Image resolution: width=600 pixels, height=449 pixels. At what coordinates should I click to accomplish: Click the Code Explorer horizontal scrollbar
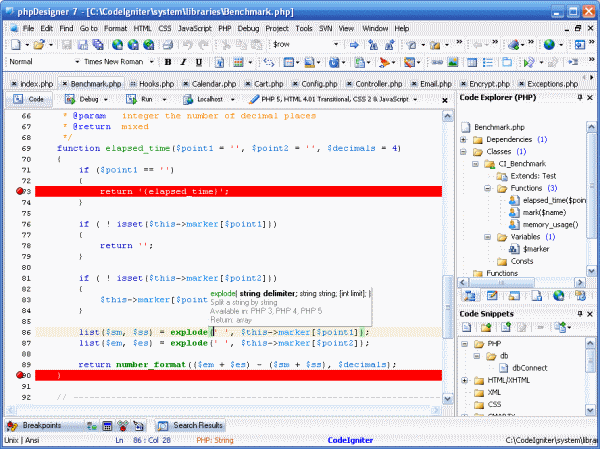point(501,283)
